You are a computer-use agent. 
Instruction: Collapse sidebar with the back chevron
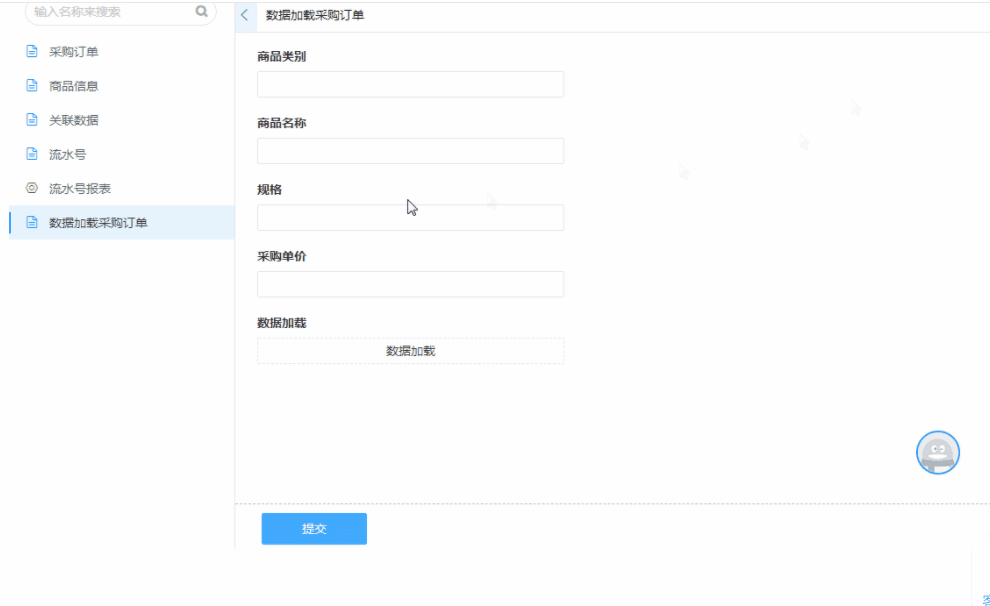pos(245,16)
